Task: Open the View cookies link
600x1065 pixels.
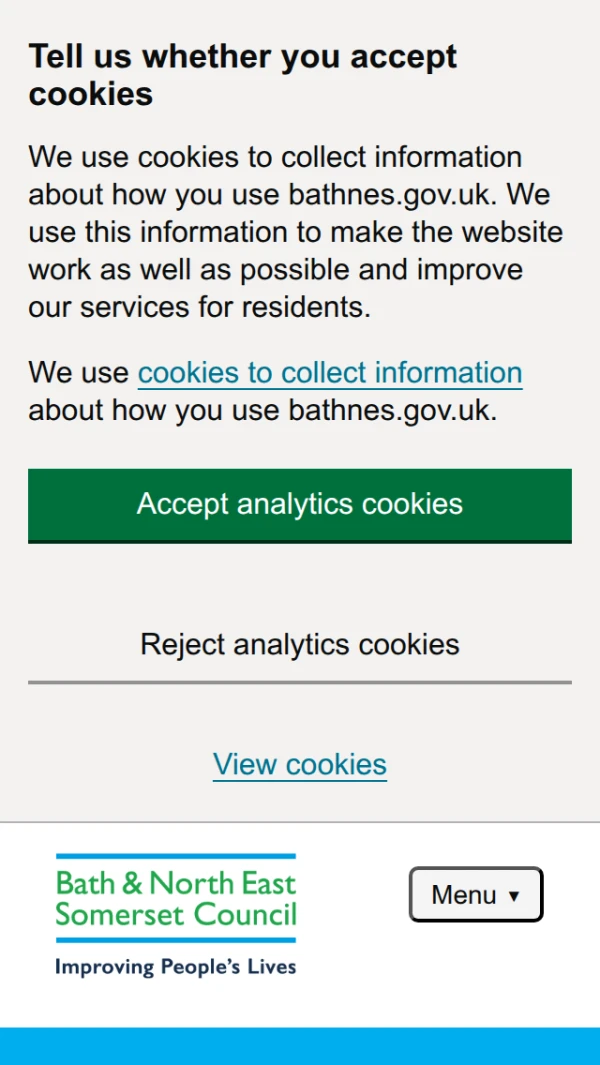Action: [300, 765]
